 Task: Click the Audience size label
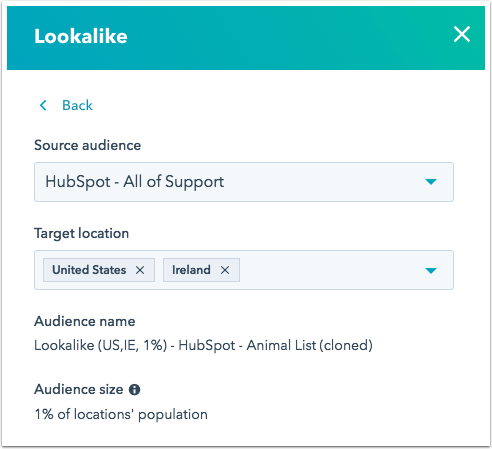coord(79,389)
